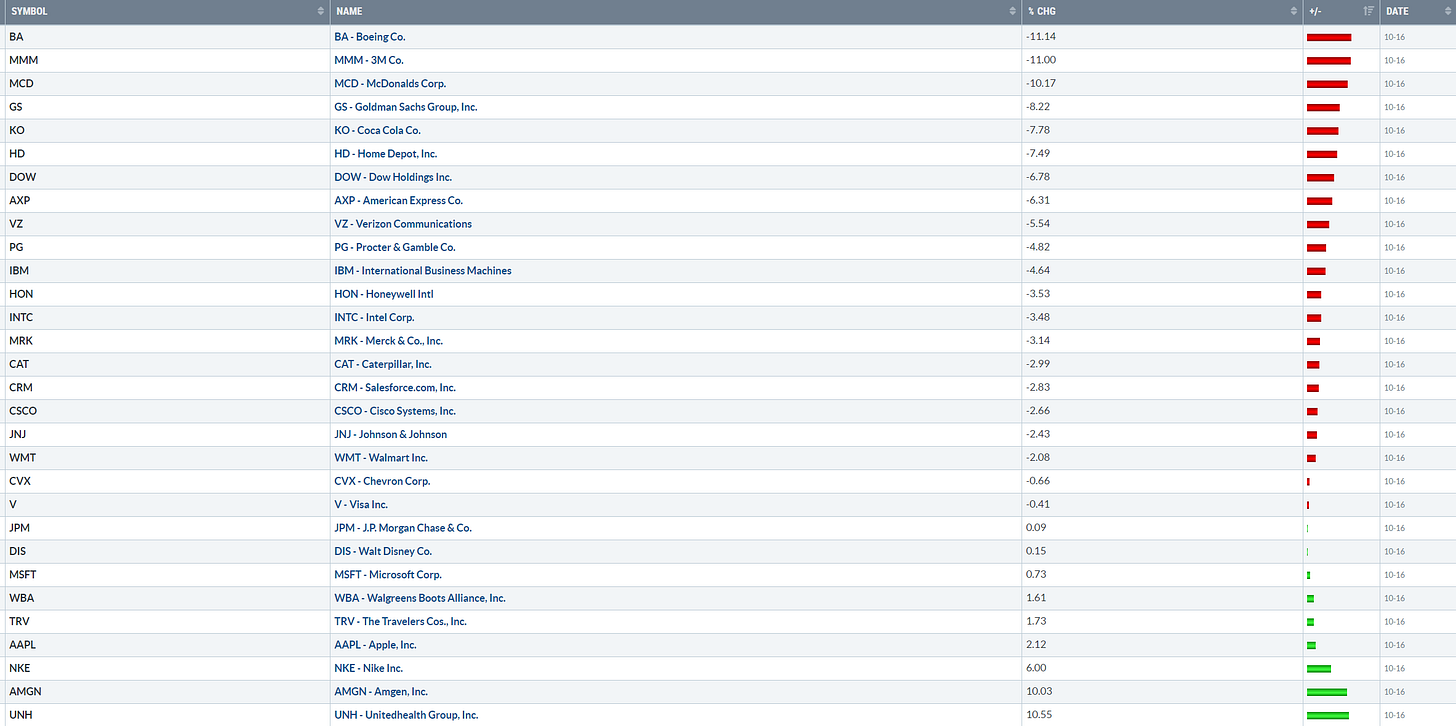
Task: Open KO - Coca Cola Co. link
Action: click(x=377, y=131)
